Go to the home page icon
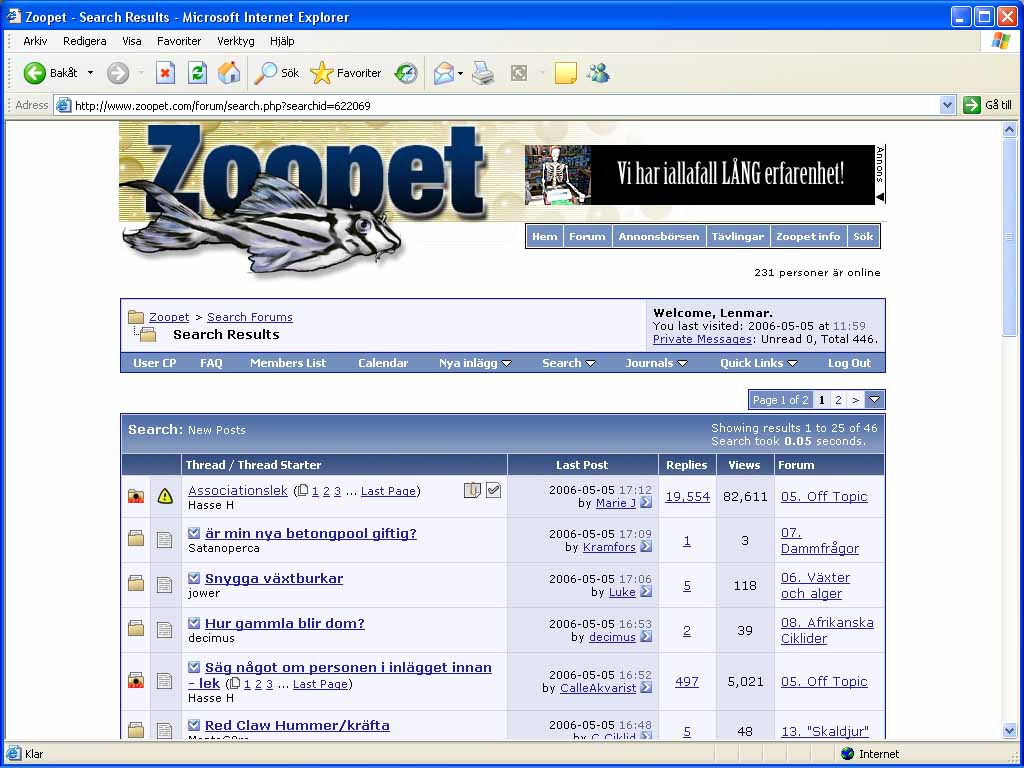The height and width of the screenshot is (768, 1024). [229, 72]
